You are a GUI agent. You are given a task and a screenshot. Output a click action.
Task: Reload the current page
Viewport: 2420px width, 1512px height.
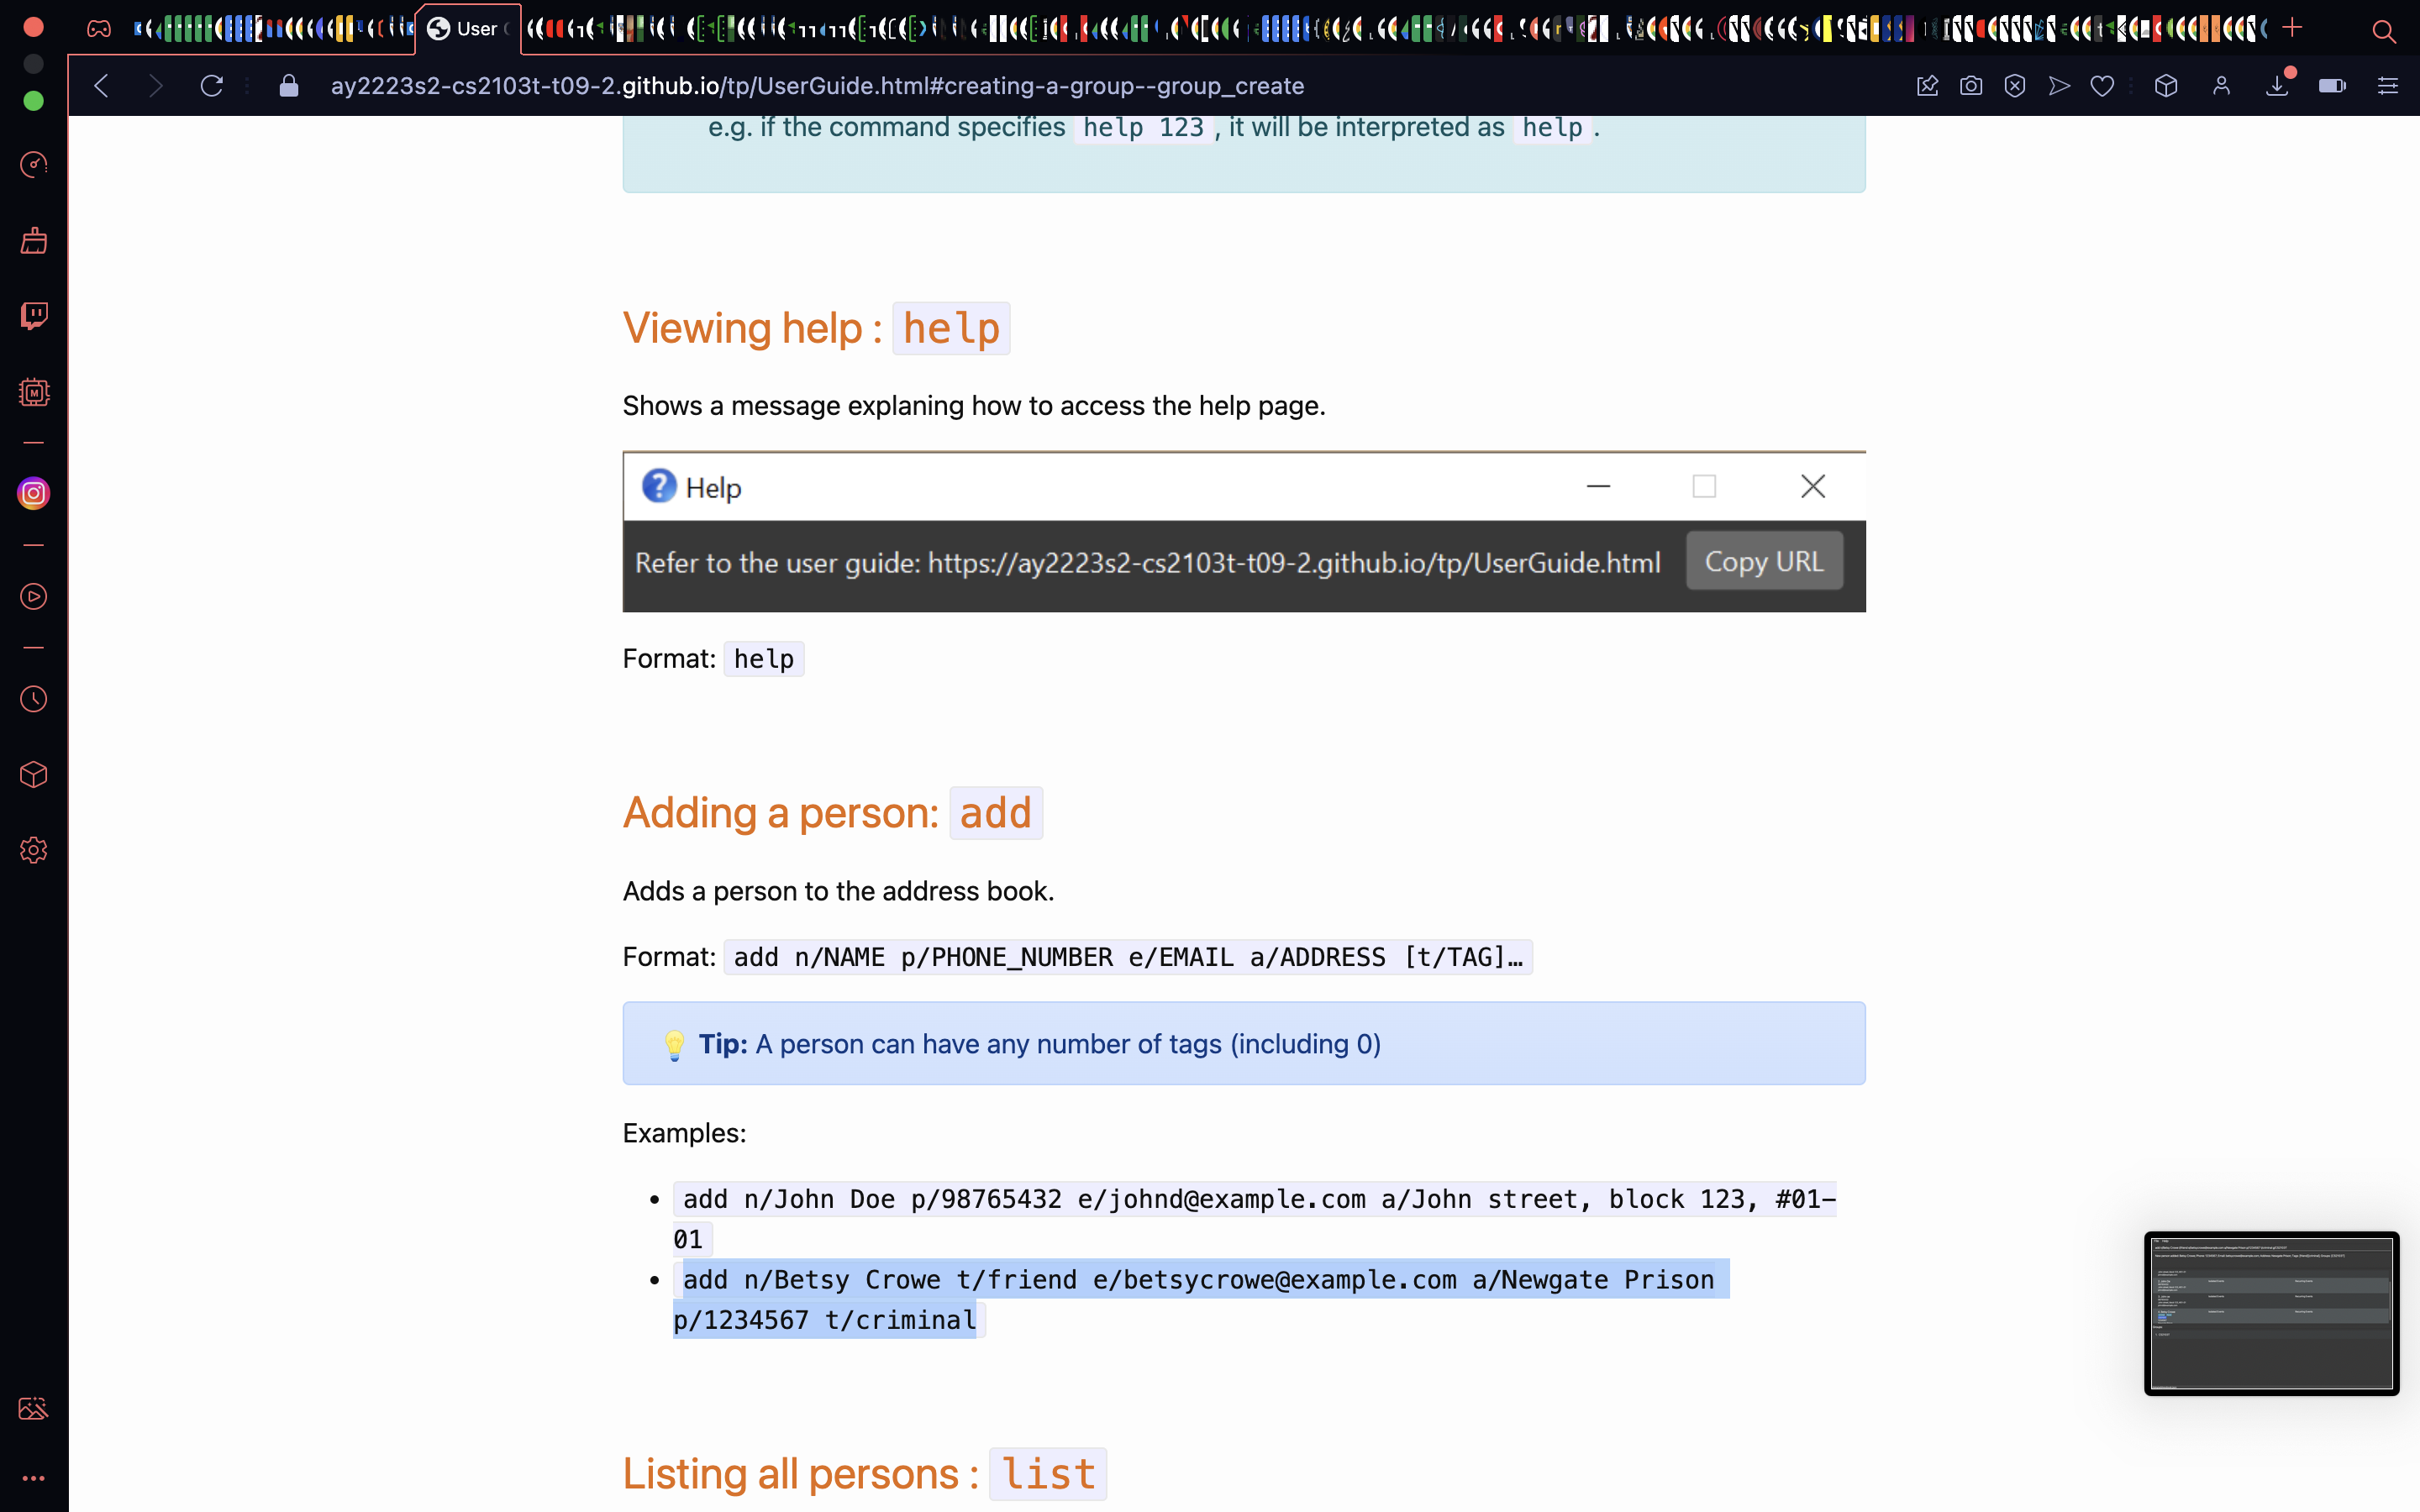coord(211,86)
